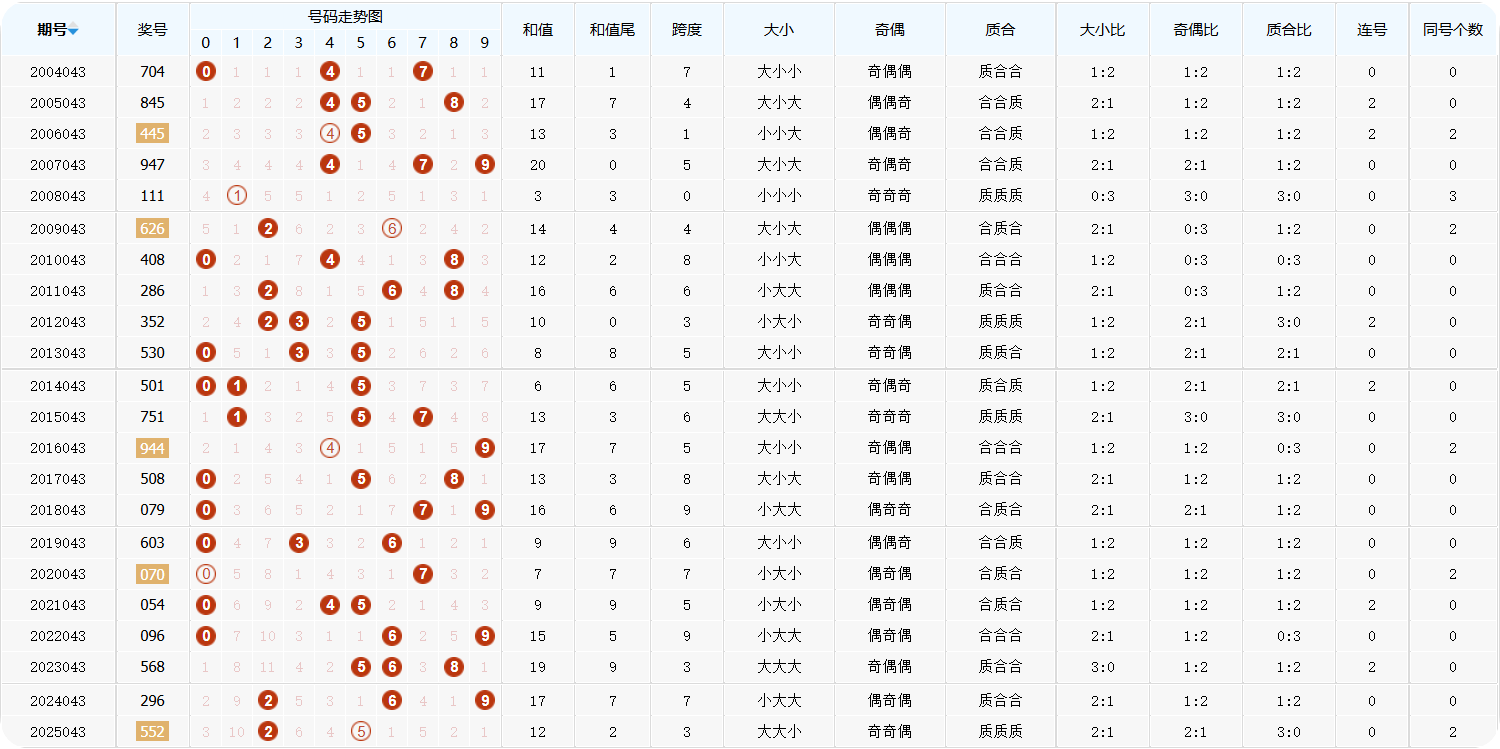The height and width of the screenshot is (749, 1500).
Task: Click 大小比 value 3:0 in row 2023043
Action: click(1102, 667)
